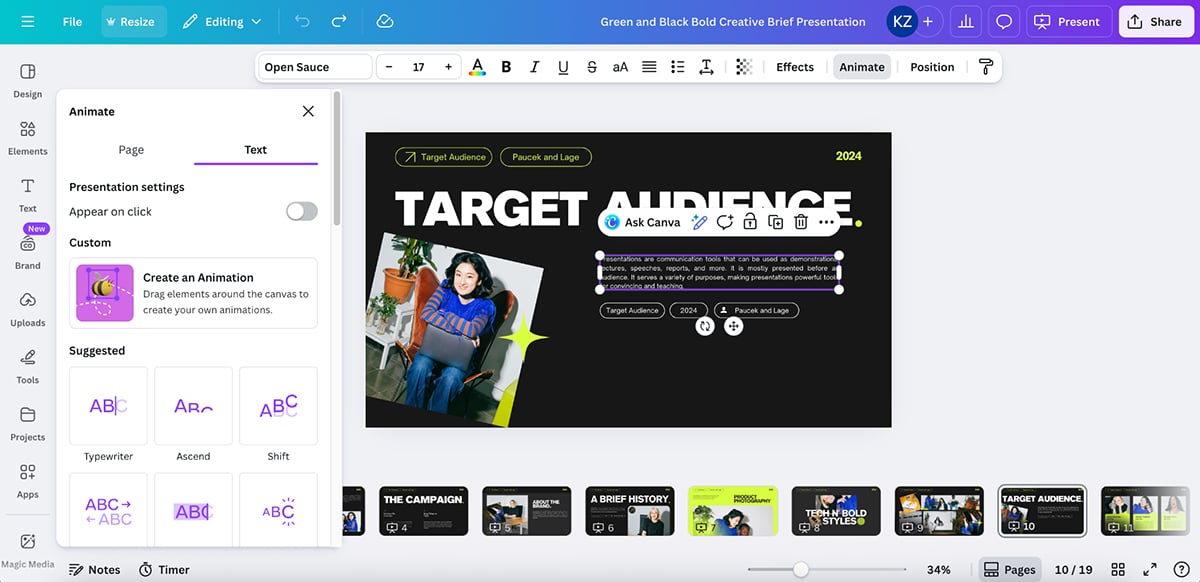Duplicate the selected element on canvas

tap(774, 222)
